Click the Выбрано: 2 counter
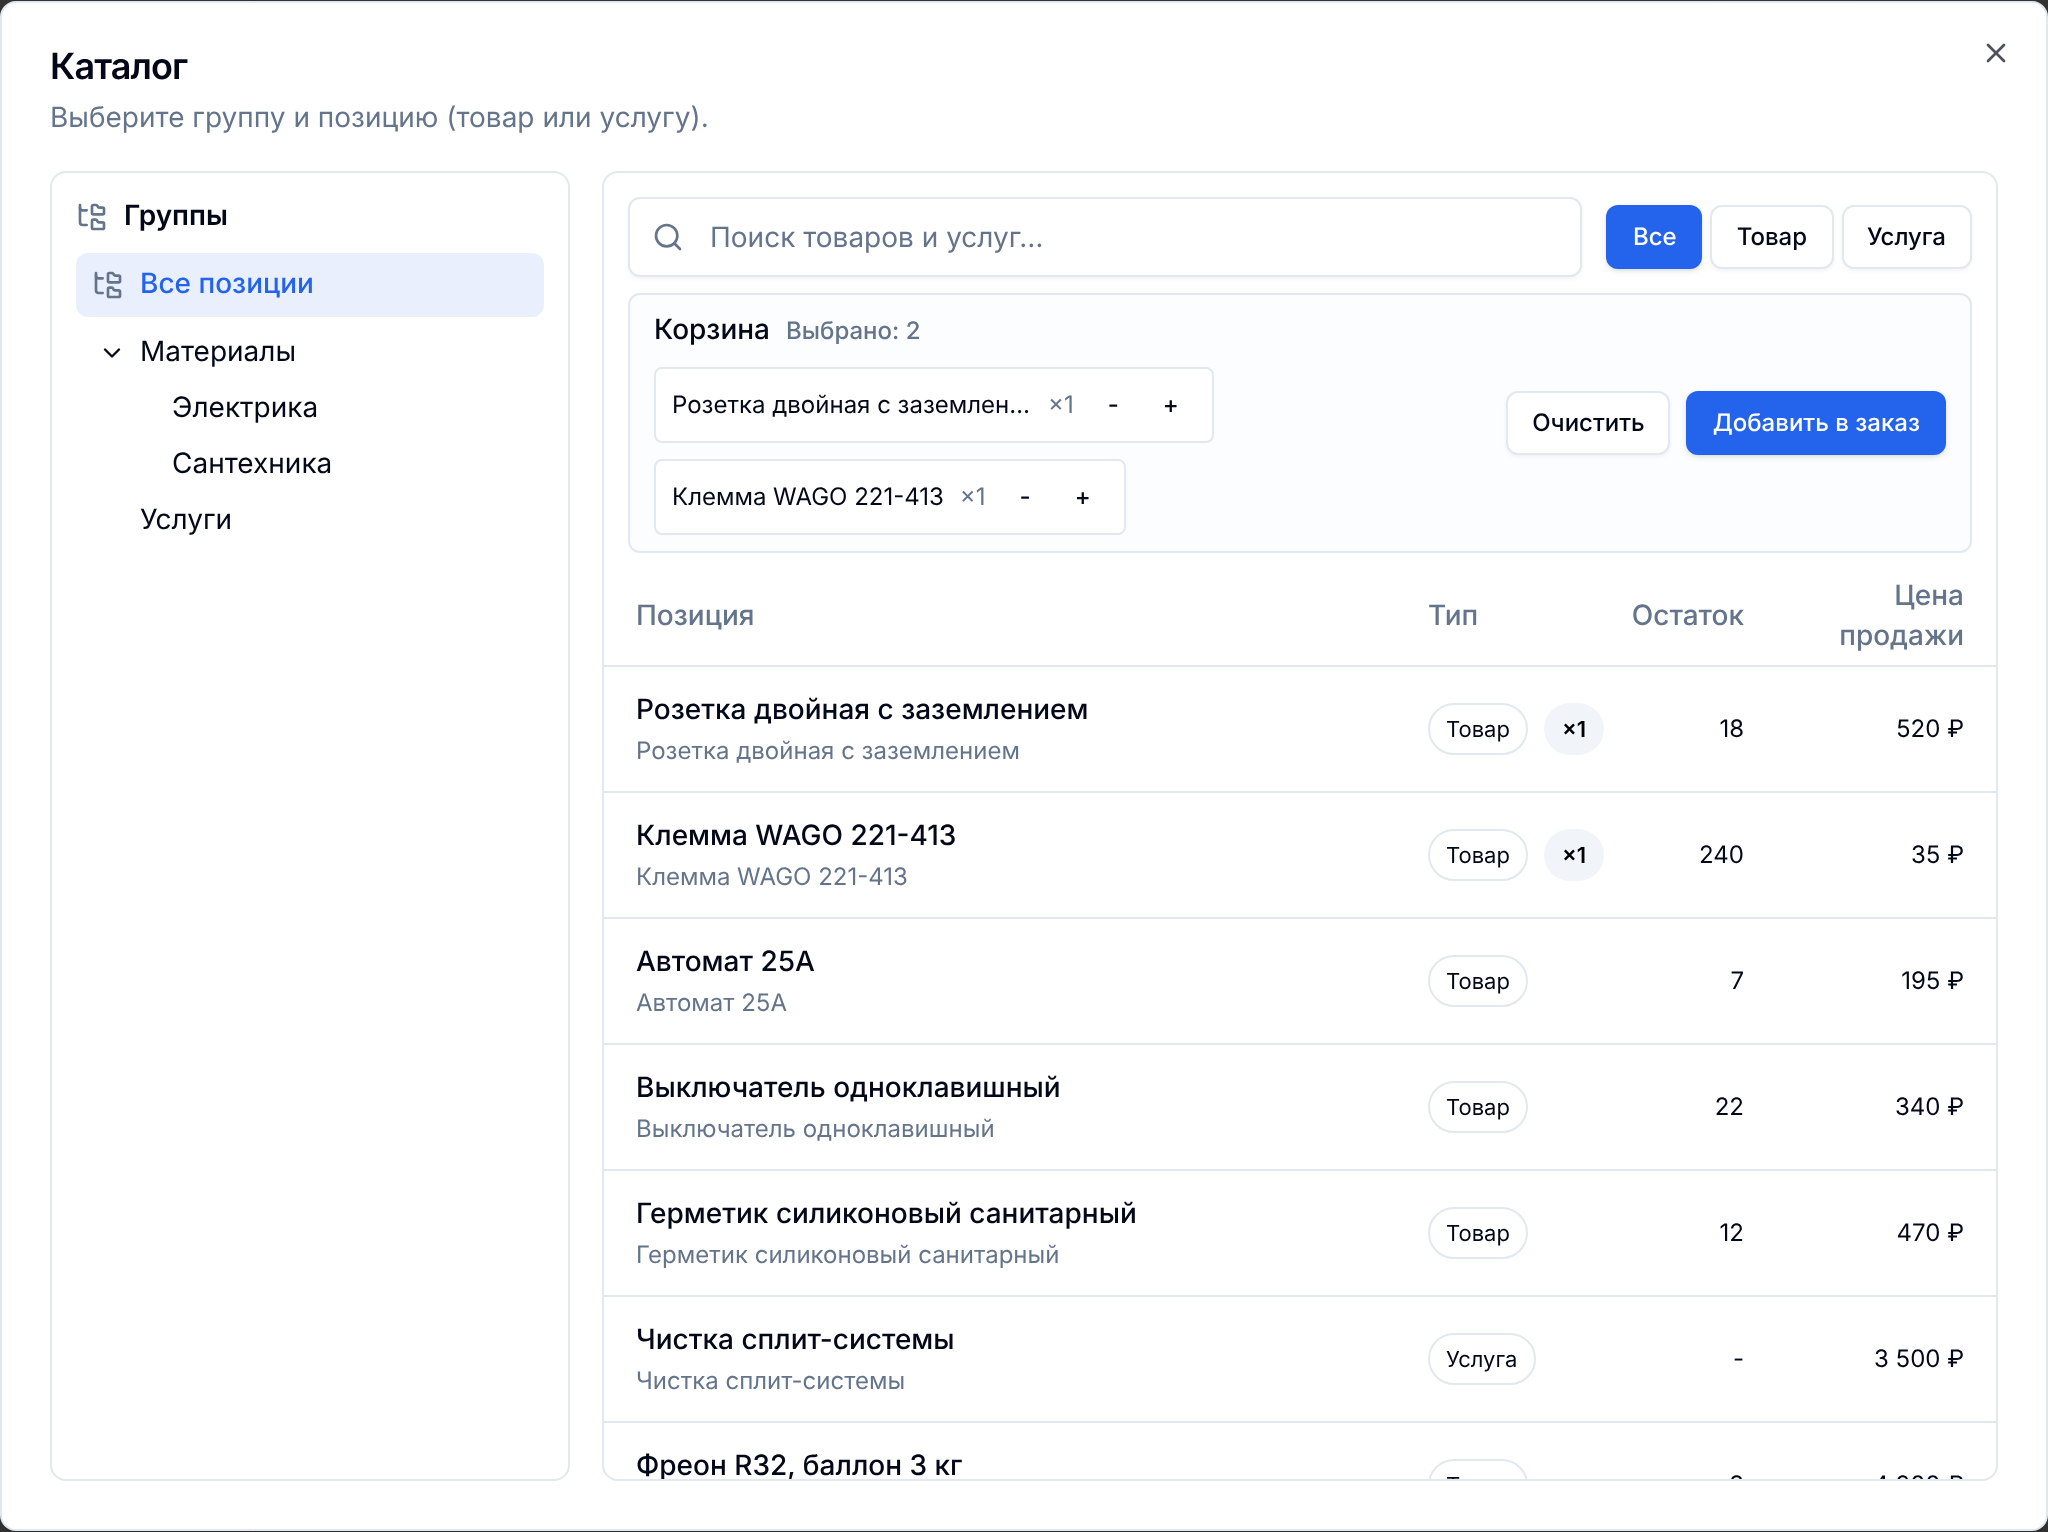The width and height of the screenshot is (2048, 1532). pos(853,331)
